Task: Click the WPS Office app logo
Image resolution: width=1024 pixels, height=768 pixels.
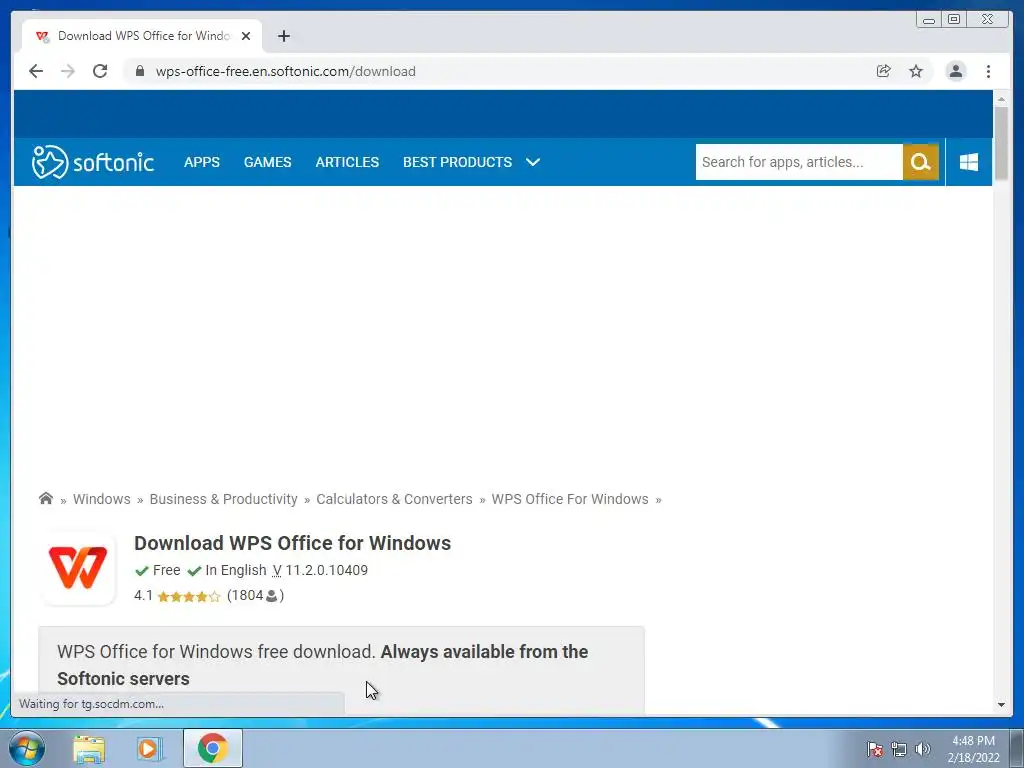Action: point(78,568)
